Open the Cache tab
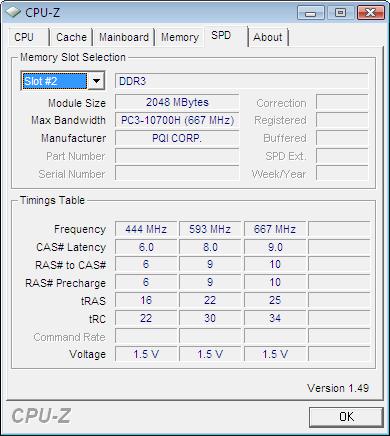 click(71, 37)
